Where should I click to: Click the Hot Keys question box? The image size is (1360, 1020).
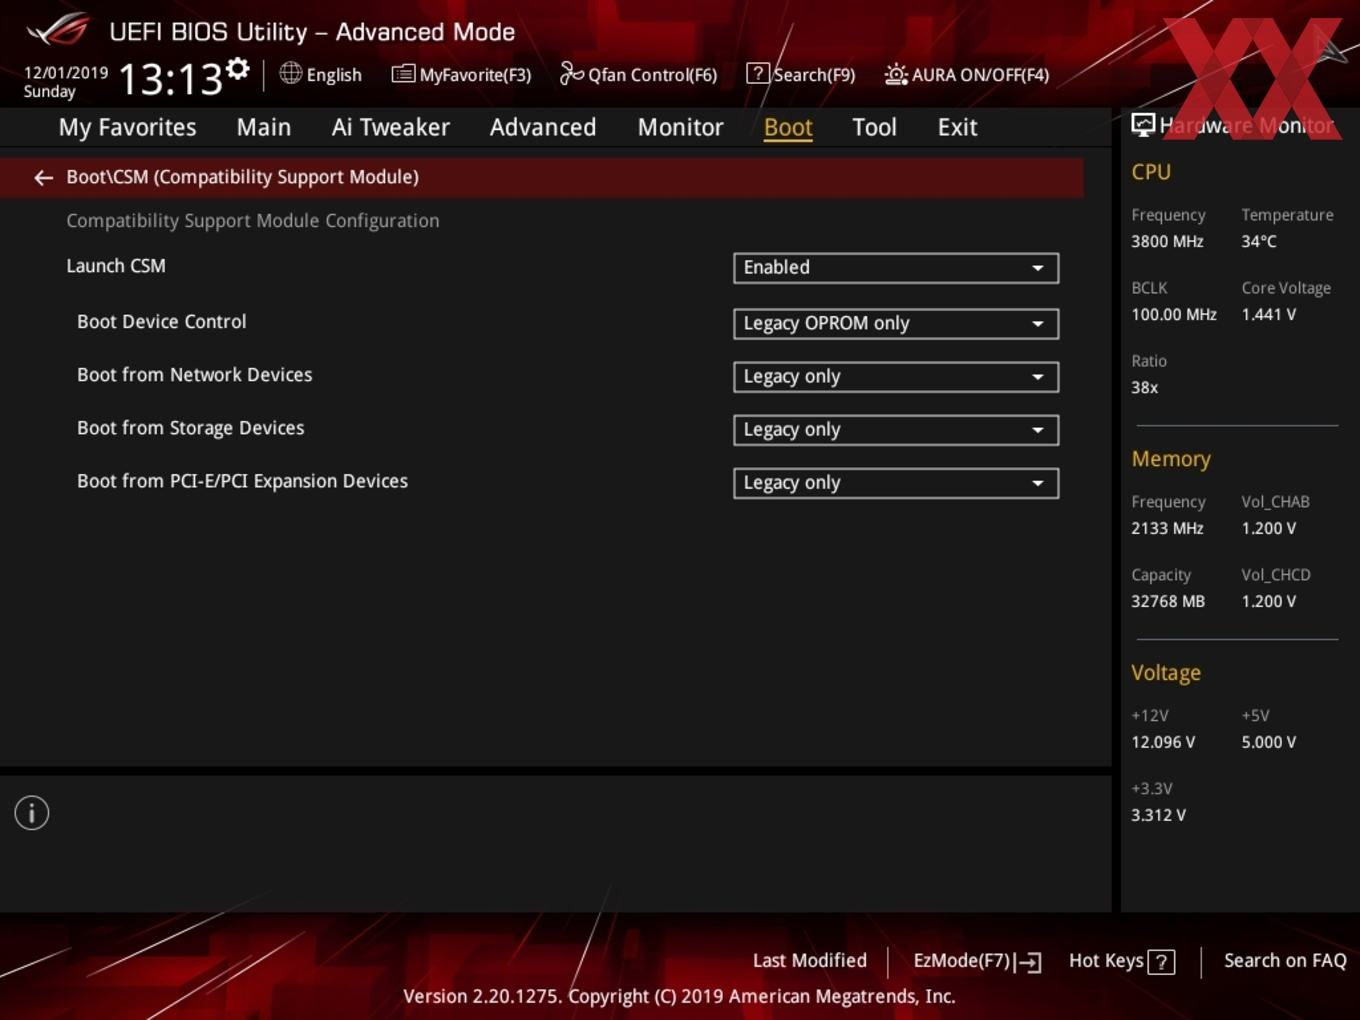pyautogui.click(x=1161, y=962)
